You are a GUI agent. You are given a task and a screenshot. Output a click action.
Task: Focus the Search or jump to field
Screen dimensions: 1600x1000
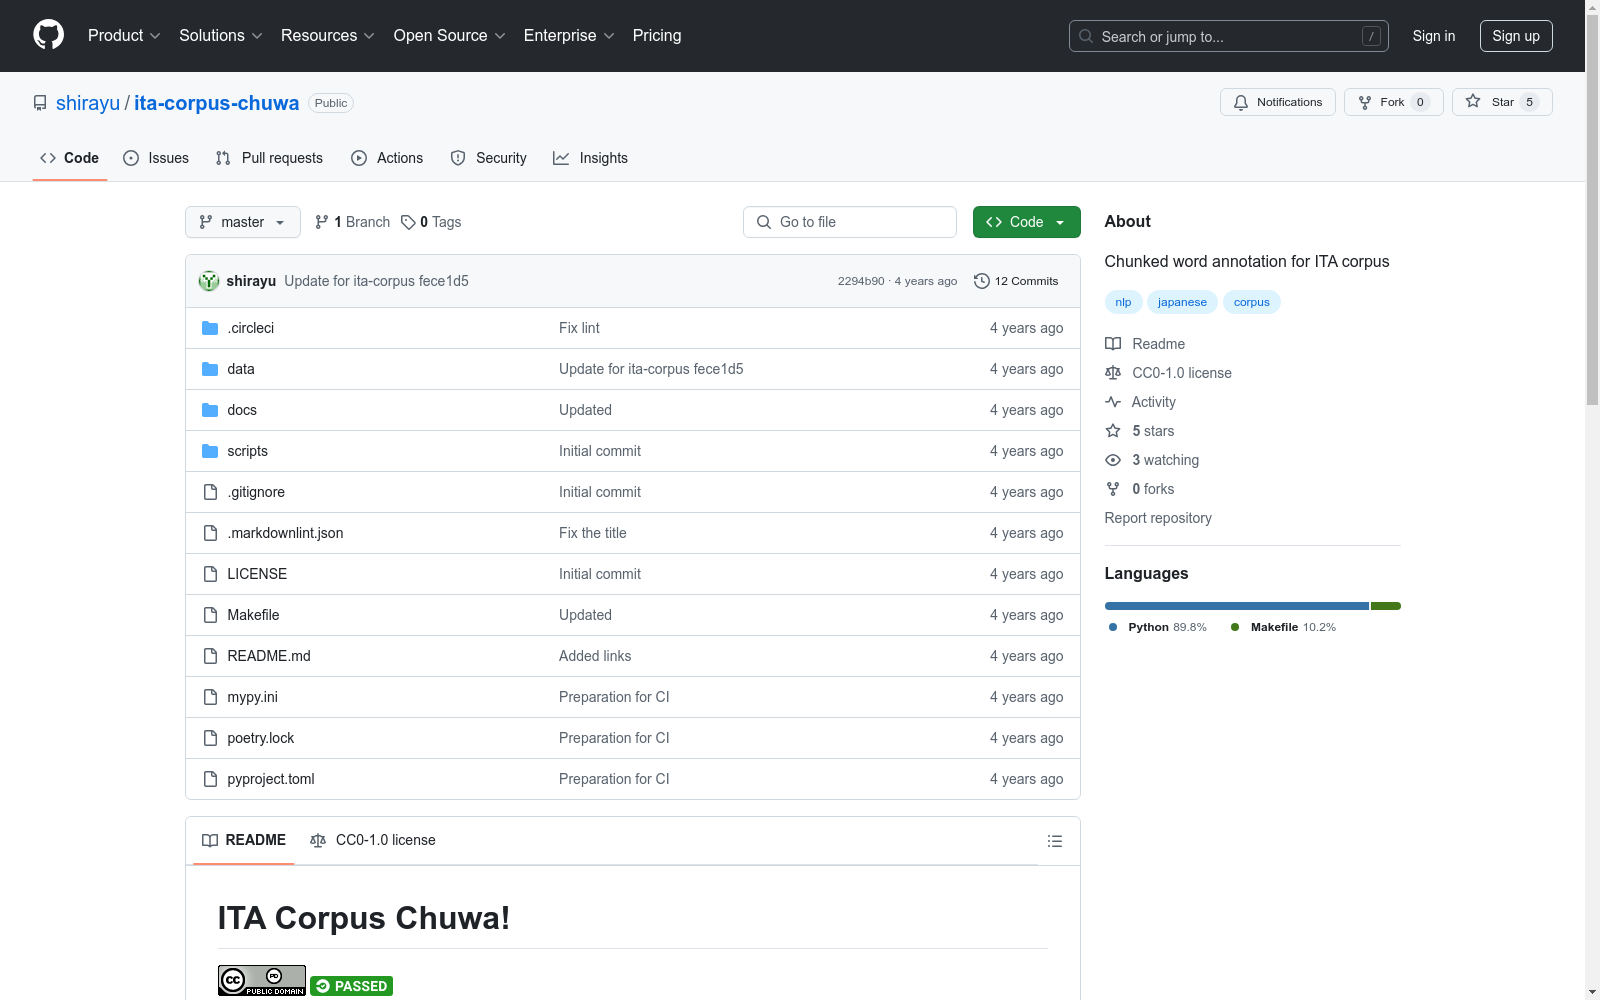coord(1229,36)
